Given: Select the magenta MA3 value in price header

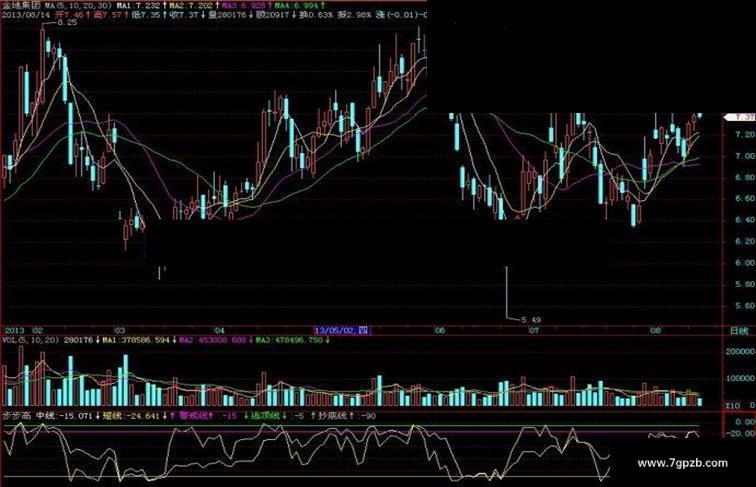Looking at the screenshot, I should tap(242, 5).
